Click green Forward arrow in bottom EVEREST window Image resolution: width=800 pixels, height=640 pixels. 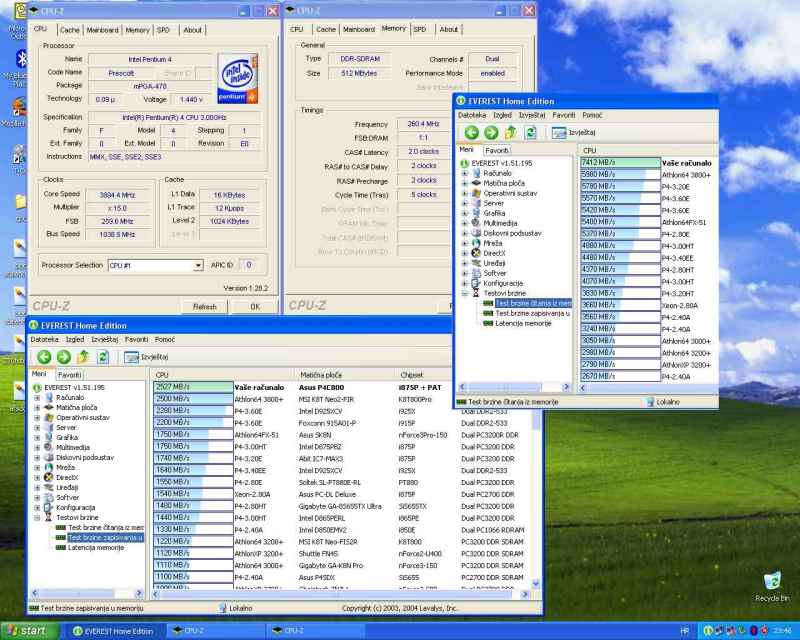pyautogui.click(x=64, y=357)
